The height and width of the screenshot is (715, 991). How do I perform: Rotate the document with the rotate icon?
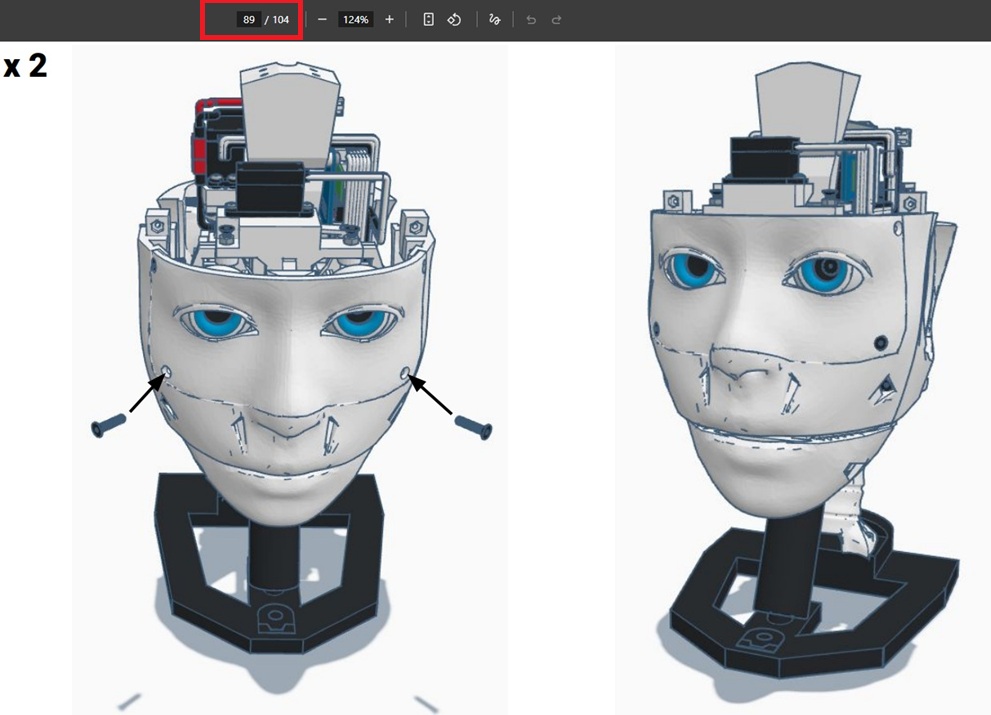coord(454,20)
